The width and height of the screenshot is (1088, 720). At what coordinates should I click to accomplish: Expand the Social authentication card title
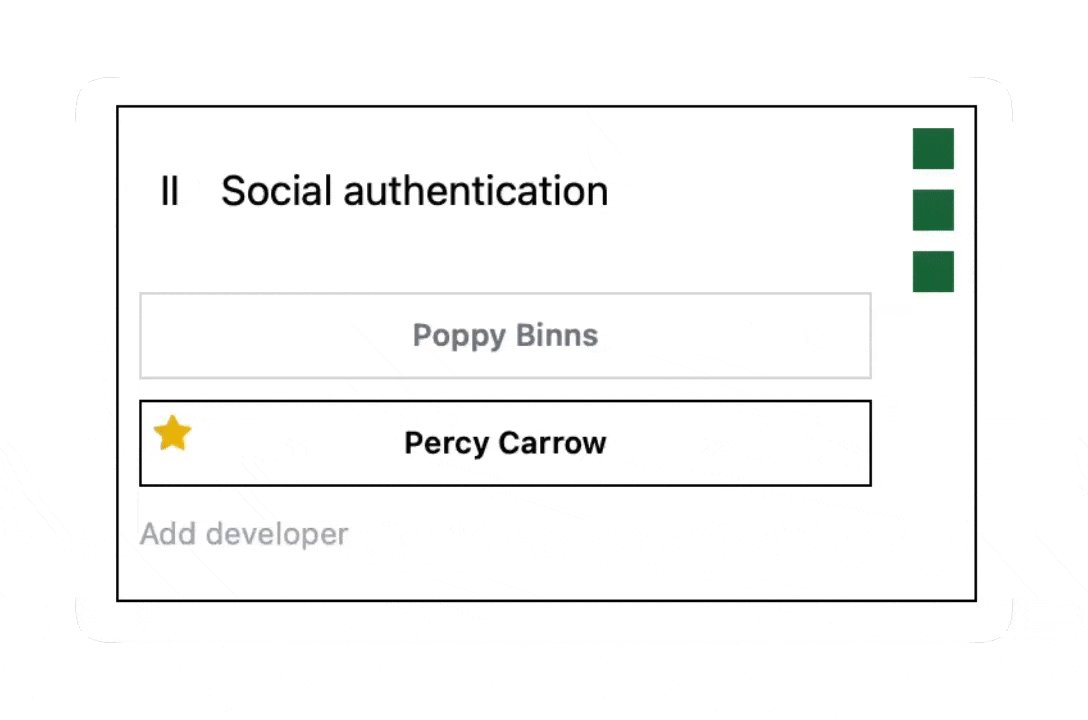pos(414,191)
